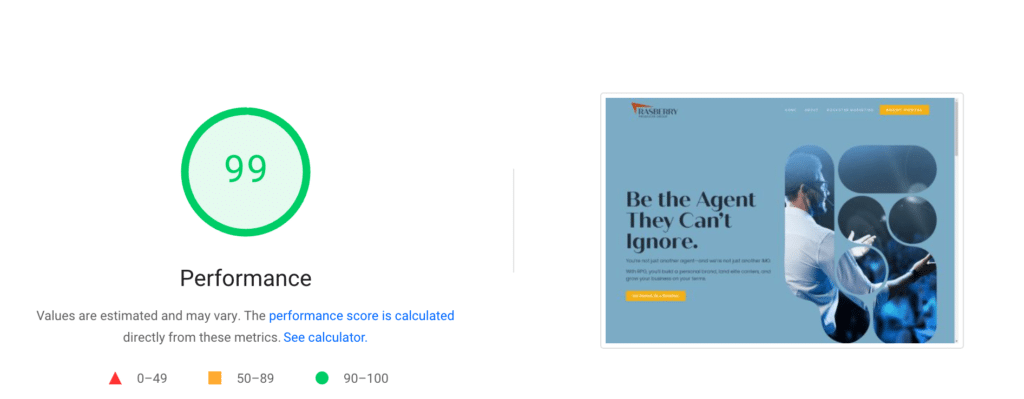Image resolution: width=1024 pixels, height=399 pixels.
Task: Click the green circle 90–100 legend icon
Action: [322, 377]
